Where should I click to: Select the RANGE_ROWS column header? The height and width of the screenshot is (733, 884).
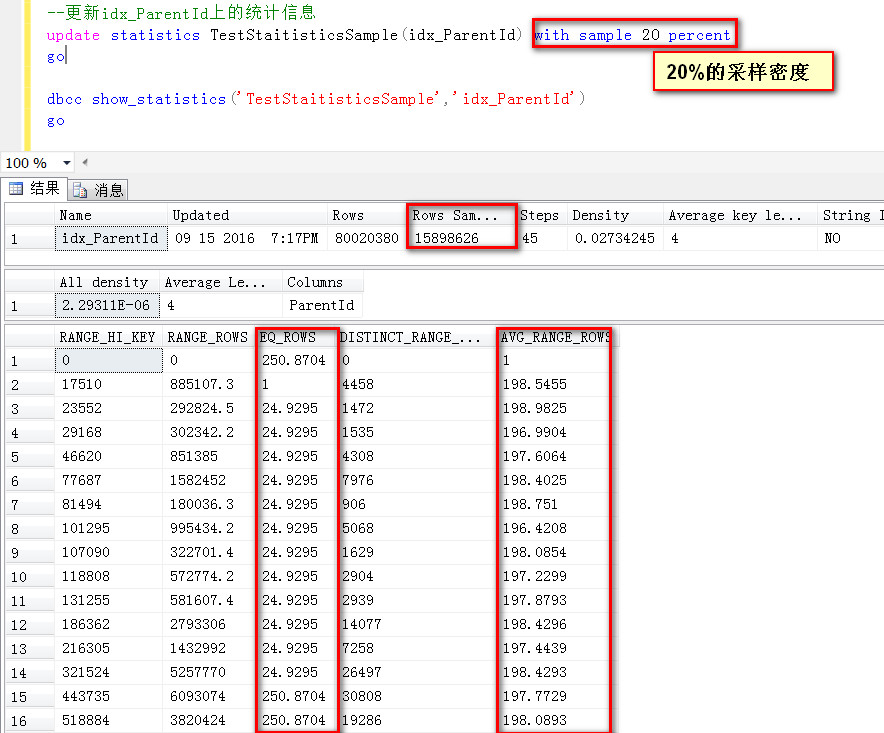point(208,337)
